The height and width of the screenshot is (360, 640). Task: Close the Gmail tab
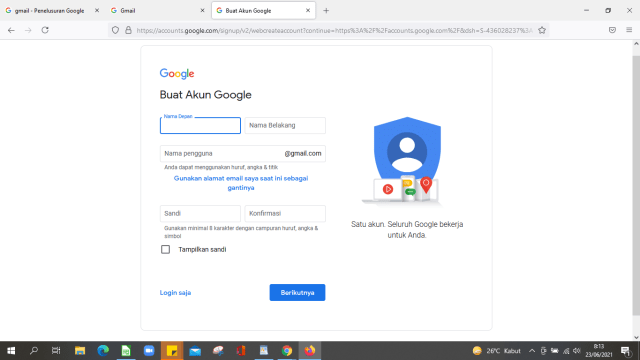coord(202,11)
